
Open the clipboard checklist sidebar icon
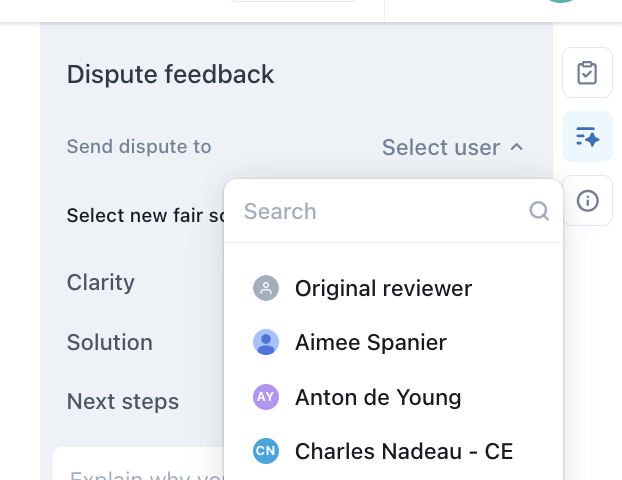point(587,73)
